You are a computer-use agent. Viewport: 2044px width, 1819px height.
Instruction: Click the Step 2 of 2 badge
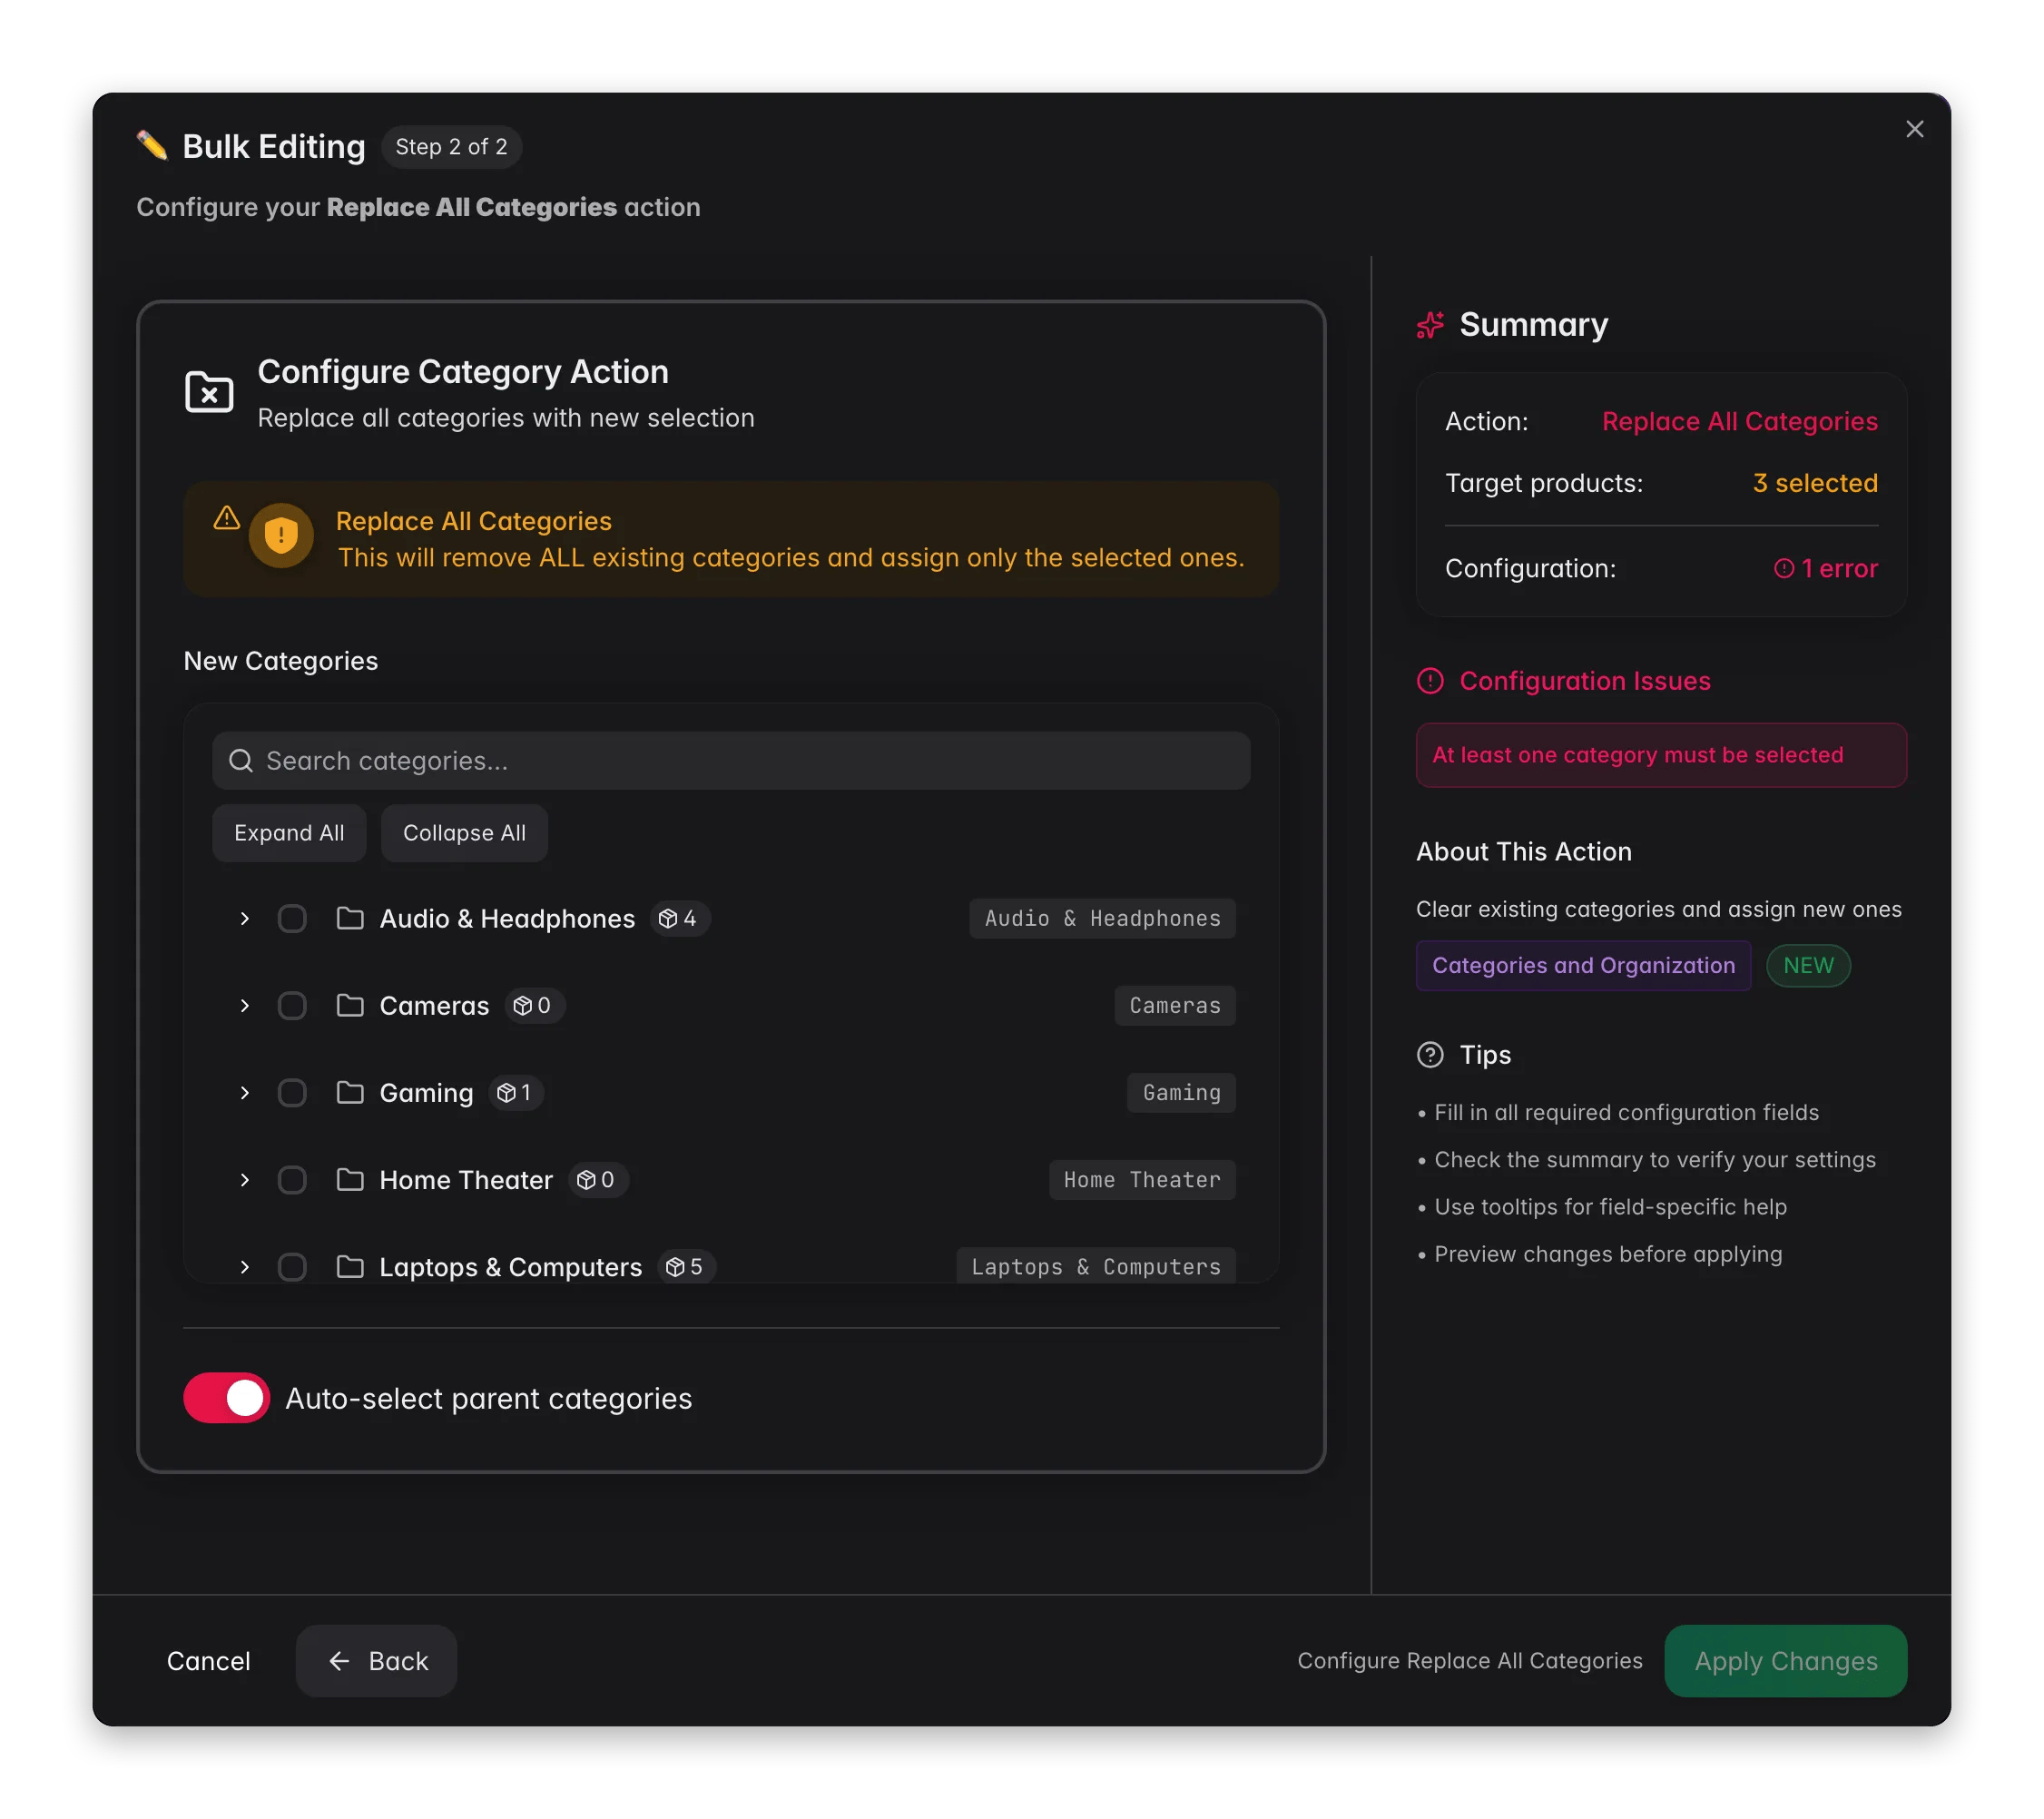tap(451, 147)
